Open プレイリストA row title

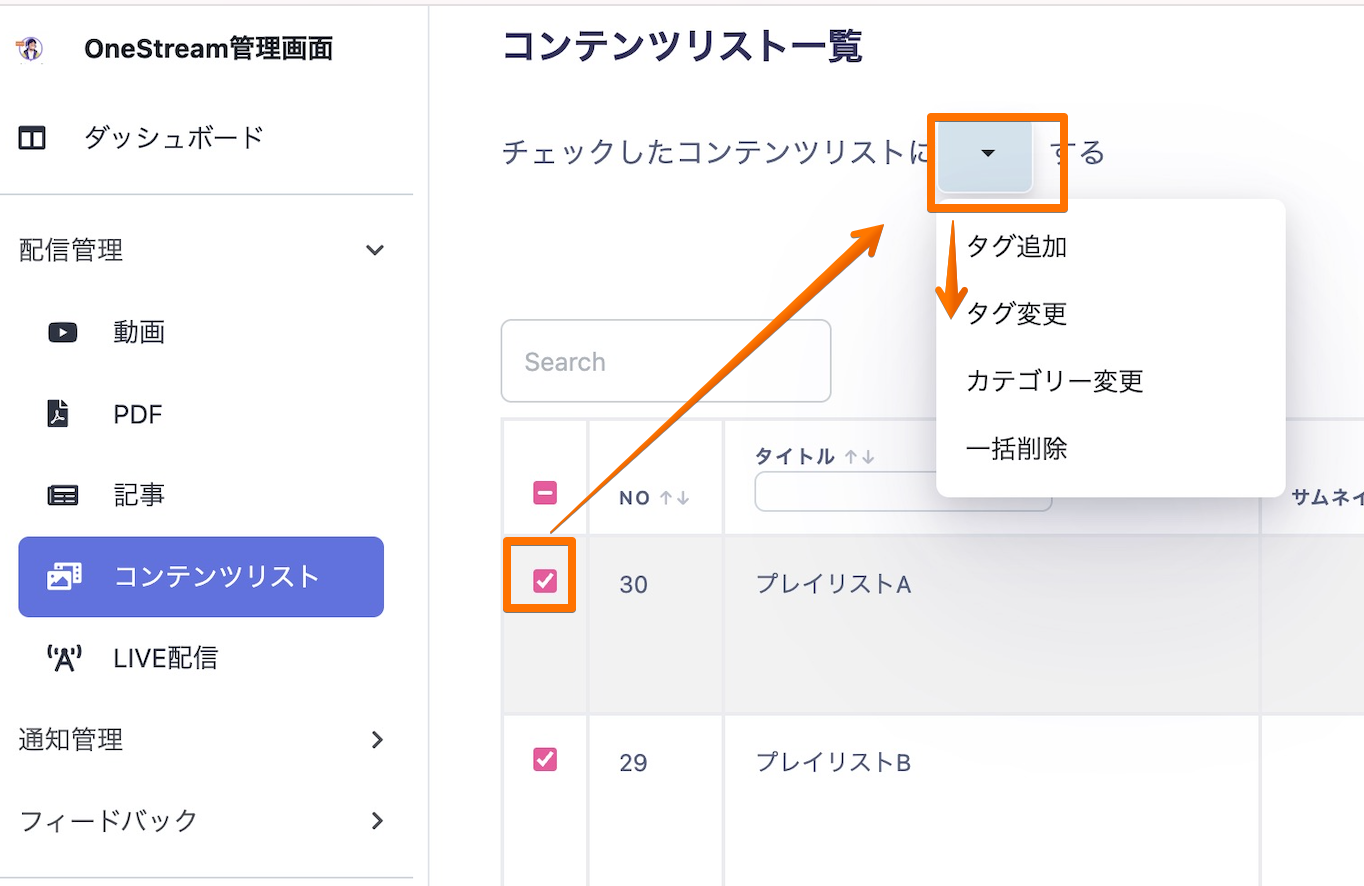click(x=833, y=584)
